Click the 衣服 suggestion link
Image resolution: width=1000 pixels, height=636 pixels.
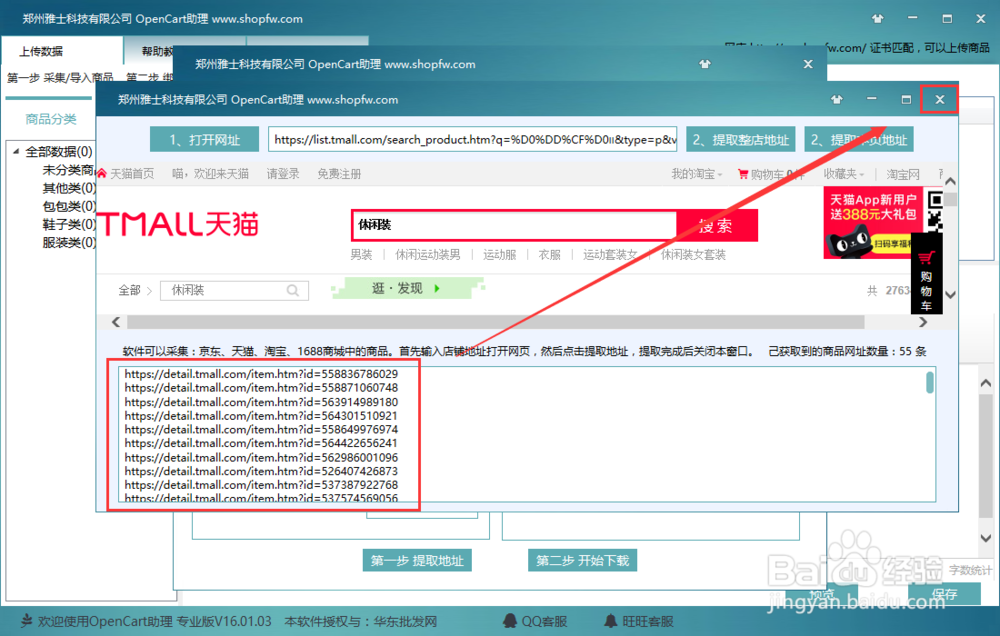pos(549,255)
